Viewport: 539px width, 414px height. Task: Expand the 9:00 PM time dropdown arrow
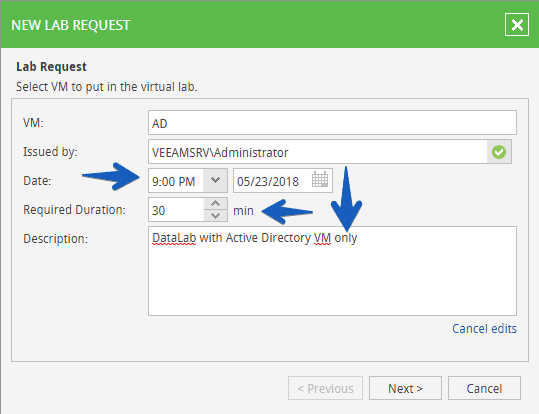coord(215,180)
